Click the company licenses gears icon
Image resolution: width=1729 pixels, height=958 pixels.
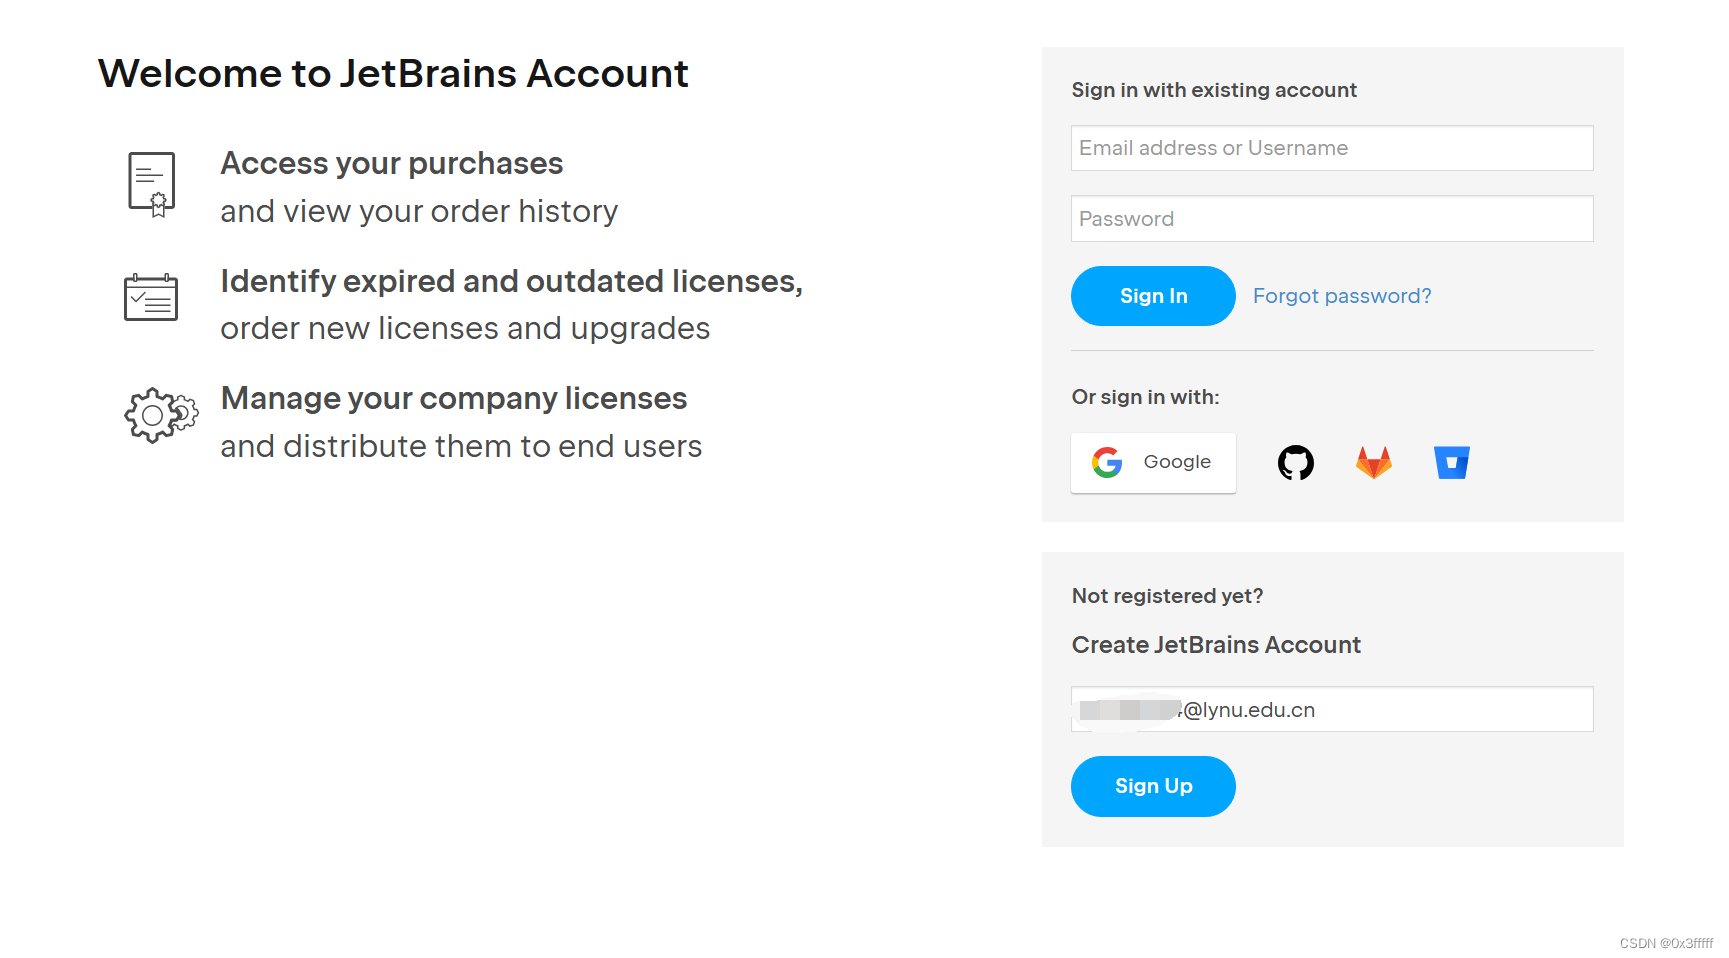pyautogui.click(x=158, y=416)
